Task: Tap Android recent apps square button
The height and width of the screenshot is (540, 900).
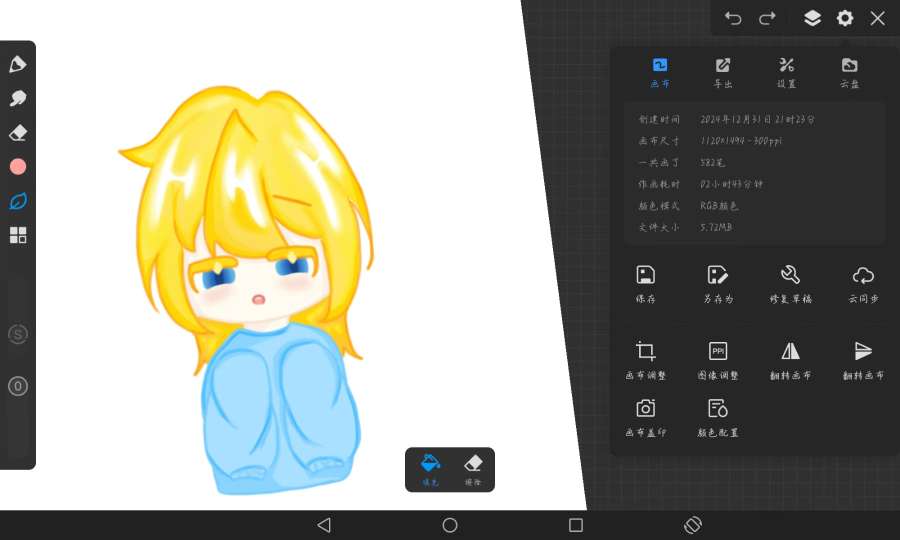Action: click(x=576, y=525)
